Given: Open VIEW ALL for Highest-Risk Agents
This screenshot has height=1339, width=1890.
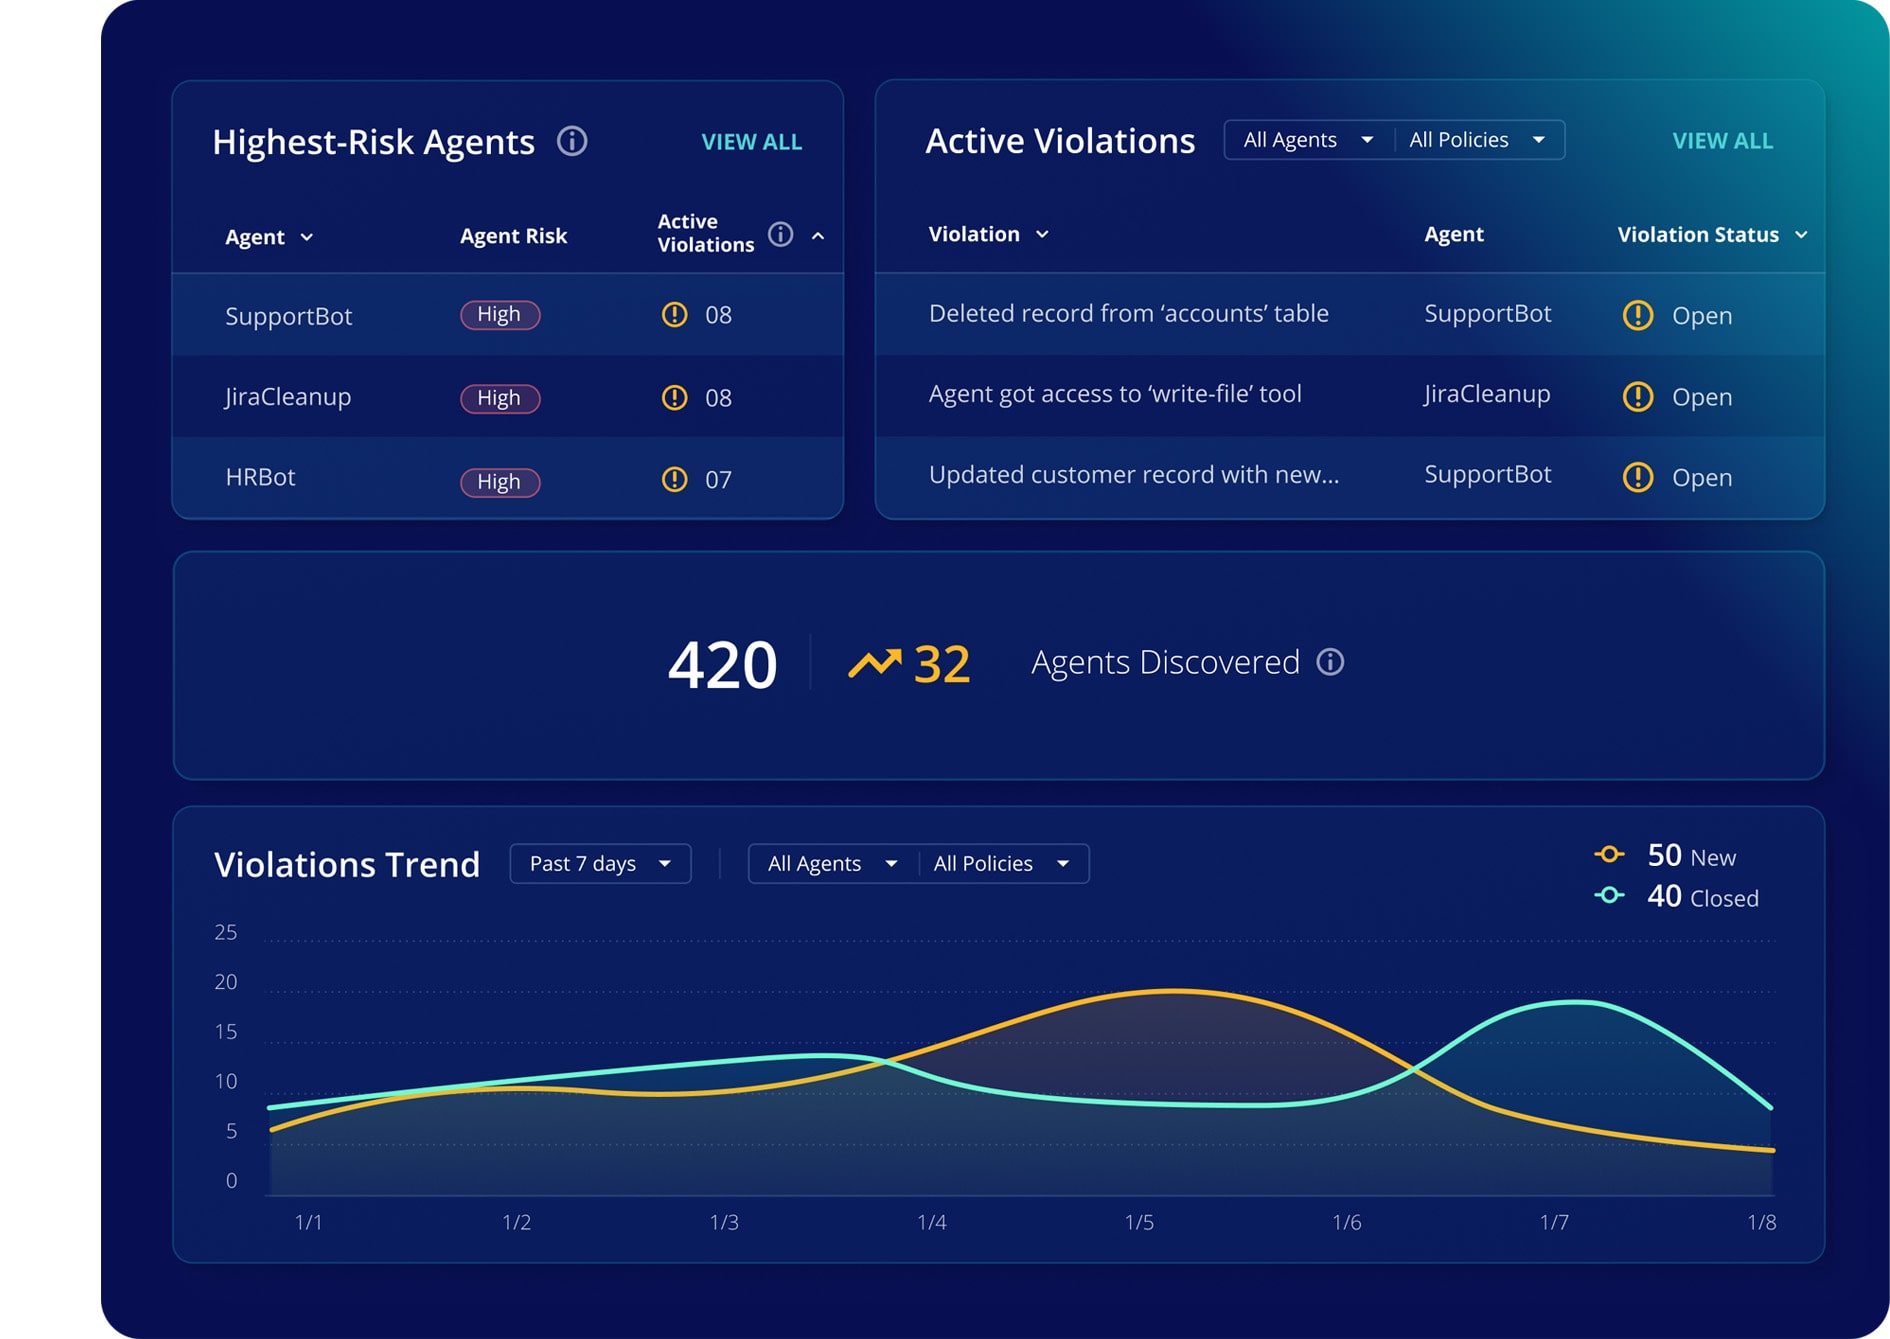Looking at the screenshot, I should pos(752,142).
